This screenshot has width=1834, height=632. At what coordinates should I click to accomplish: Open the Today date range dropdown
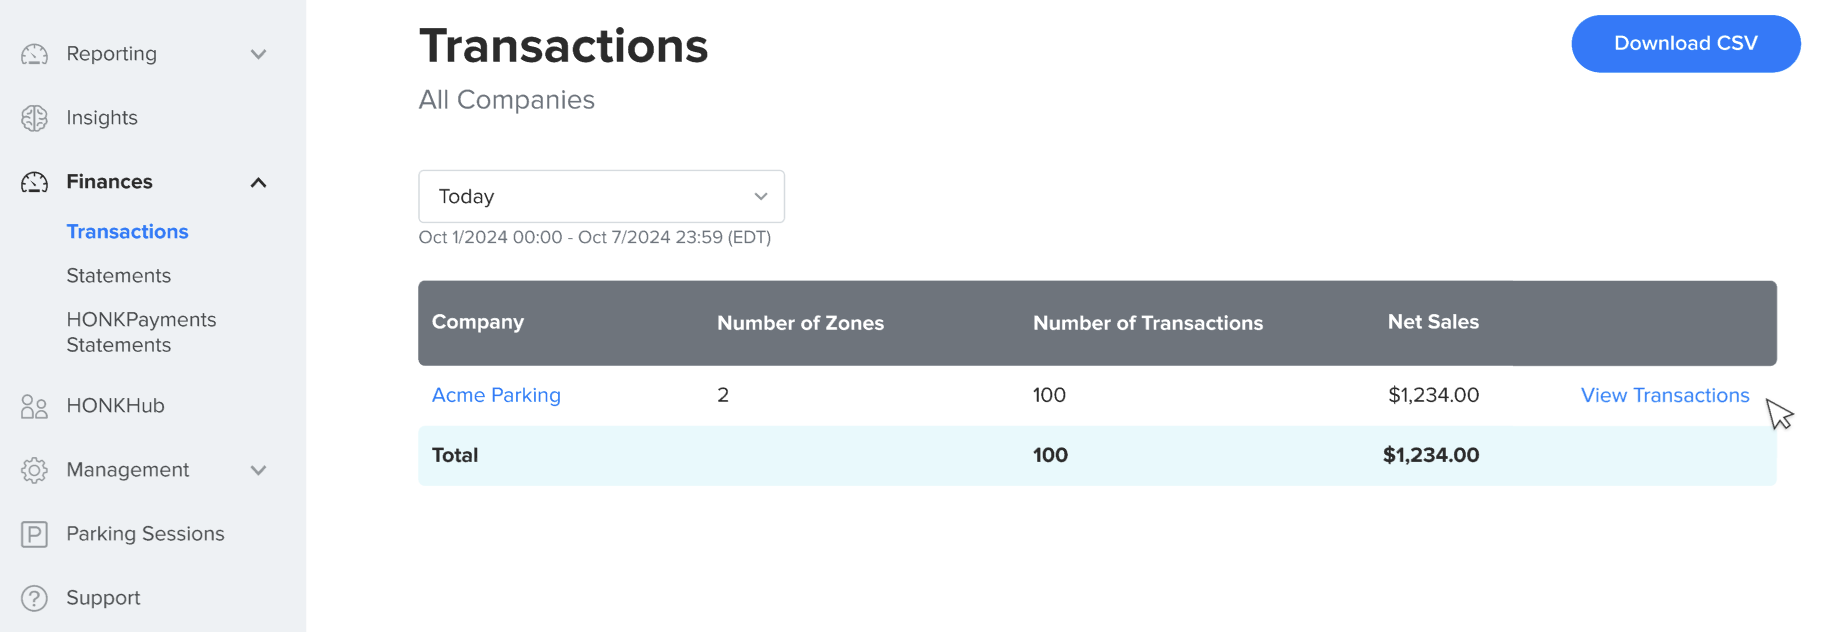coord(601,196)
